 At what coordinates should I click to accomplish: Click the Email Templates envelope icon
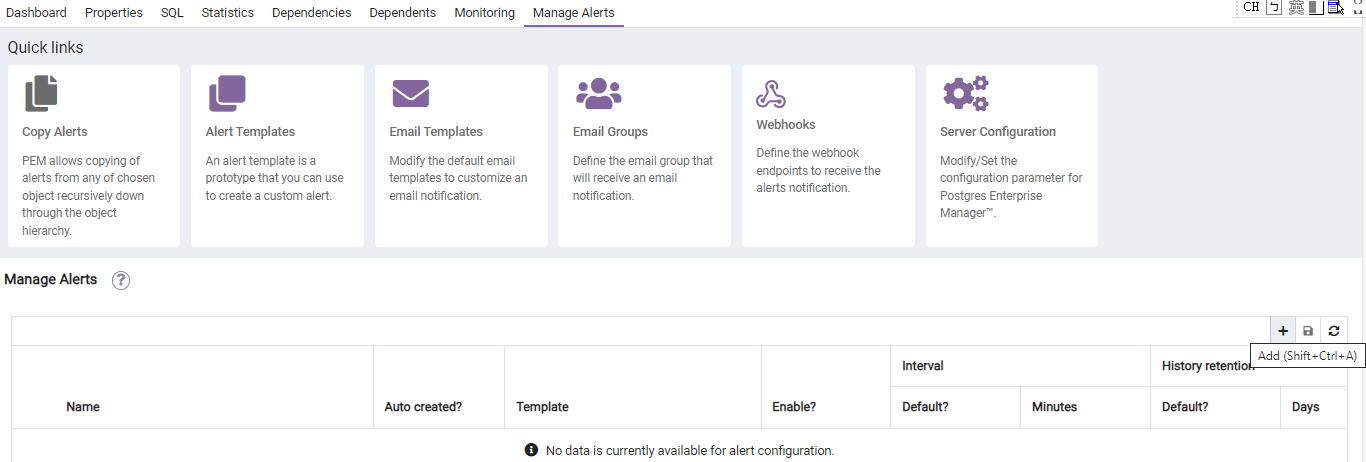coord(410,94)
